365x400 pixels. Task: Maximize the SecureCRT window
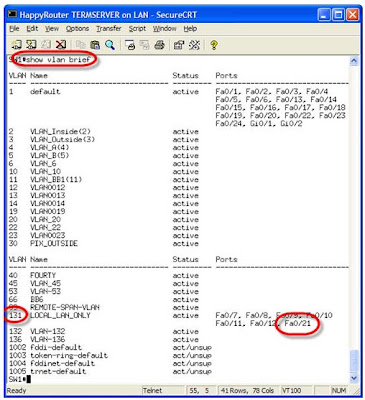[x=338, y=15]
